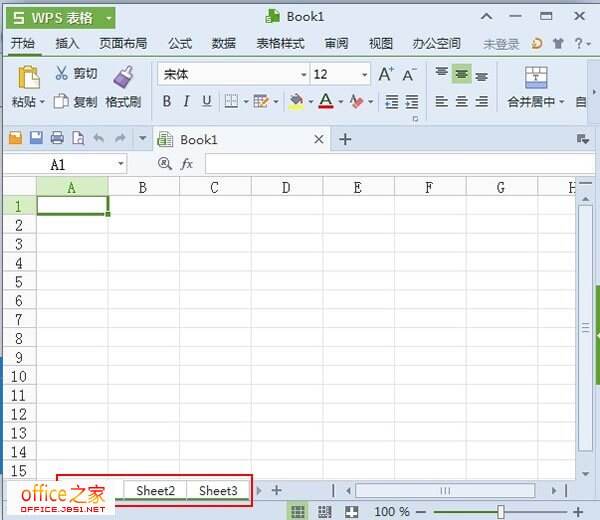Open the Insert ribbon tab
The image size is (600, 520).
(x=67, y=44)
